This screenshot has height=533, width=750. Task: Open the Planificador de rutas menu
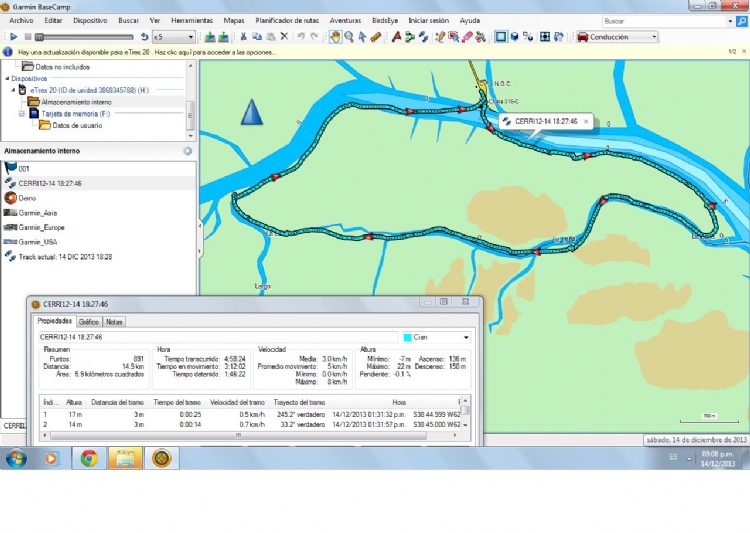[287, 21]
